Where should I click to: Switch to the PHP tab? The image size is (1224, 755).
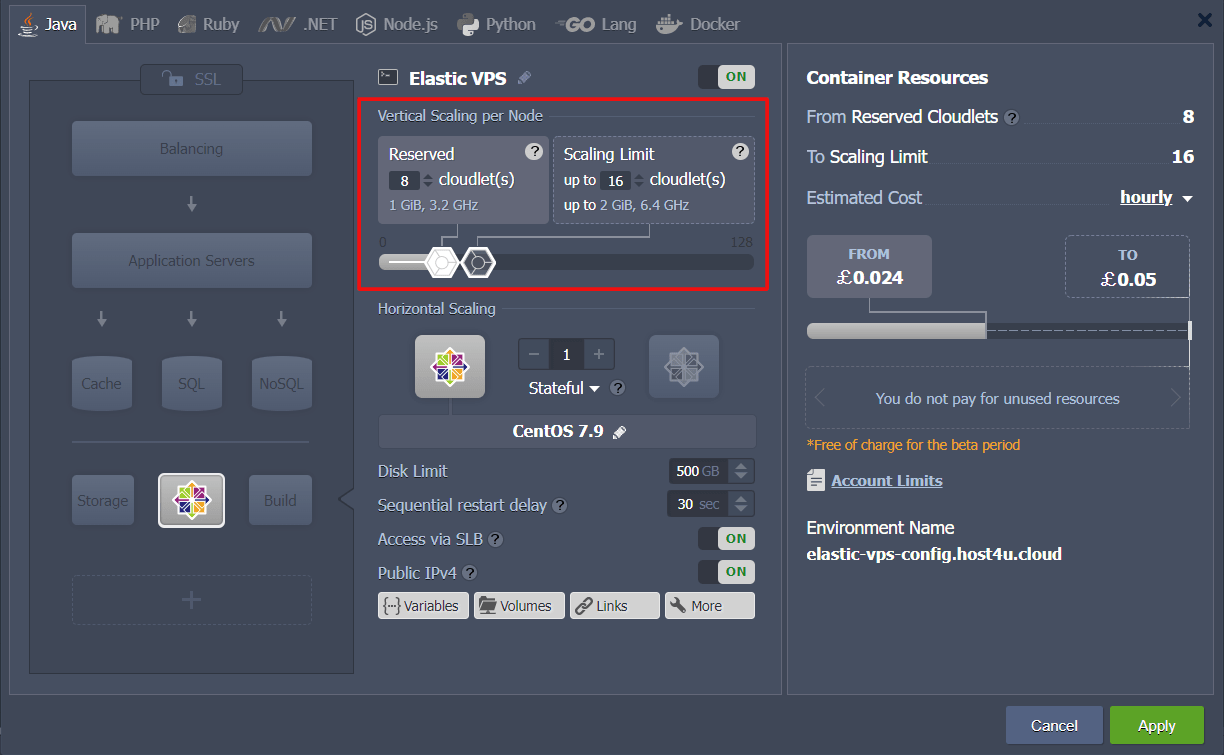pyautogui.click(x=127, y=24)
